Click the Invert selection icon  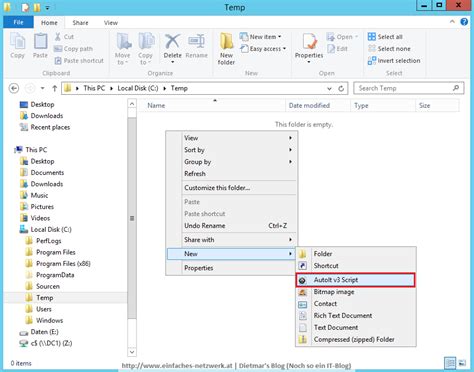372,61
